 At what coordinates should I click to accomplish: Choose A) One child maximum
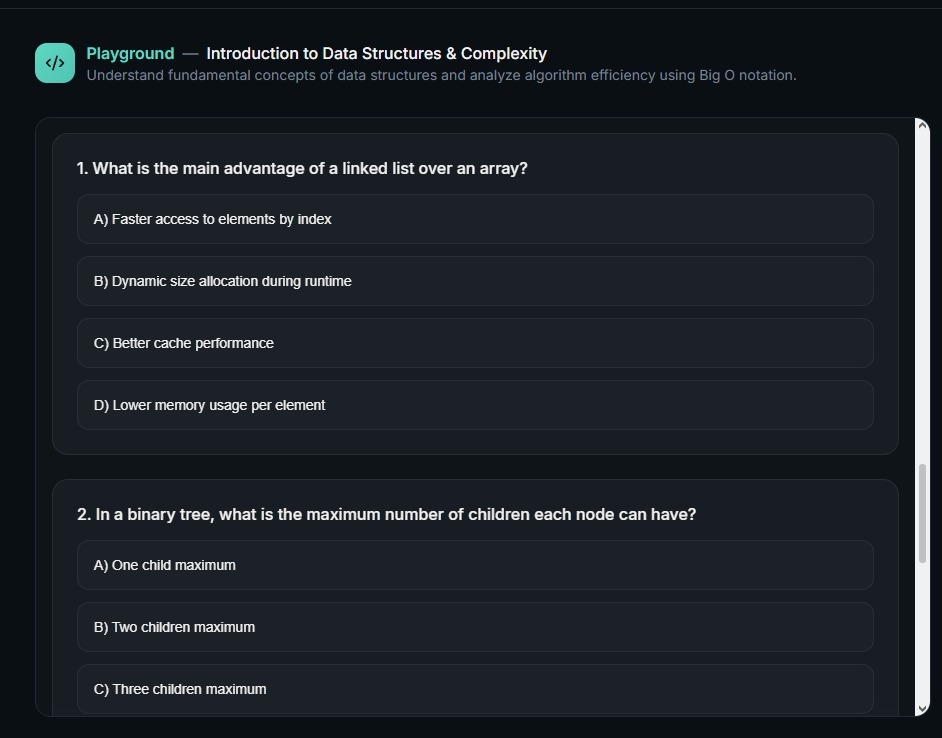coord(475,565)
